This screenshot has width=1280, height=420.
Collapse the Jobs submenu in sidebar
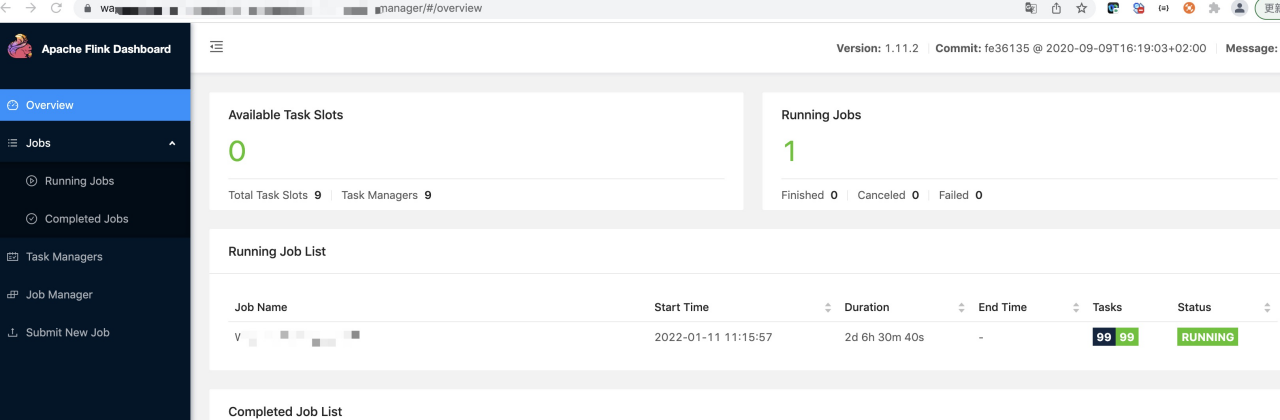172,143
